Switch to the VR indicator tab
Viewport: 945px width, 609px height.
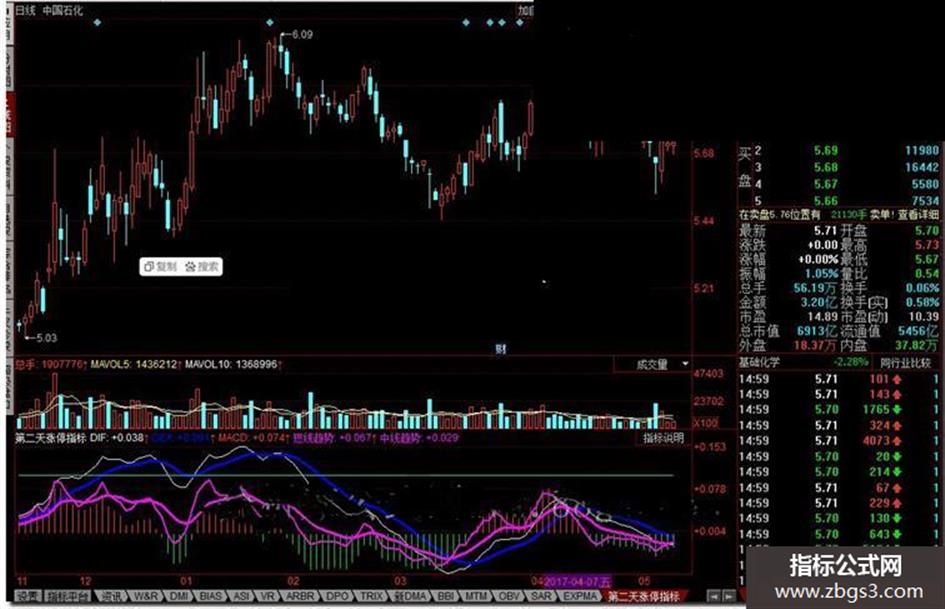point(268,596)
